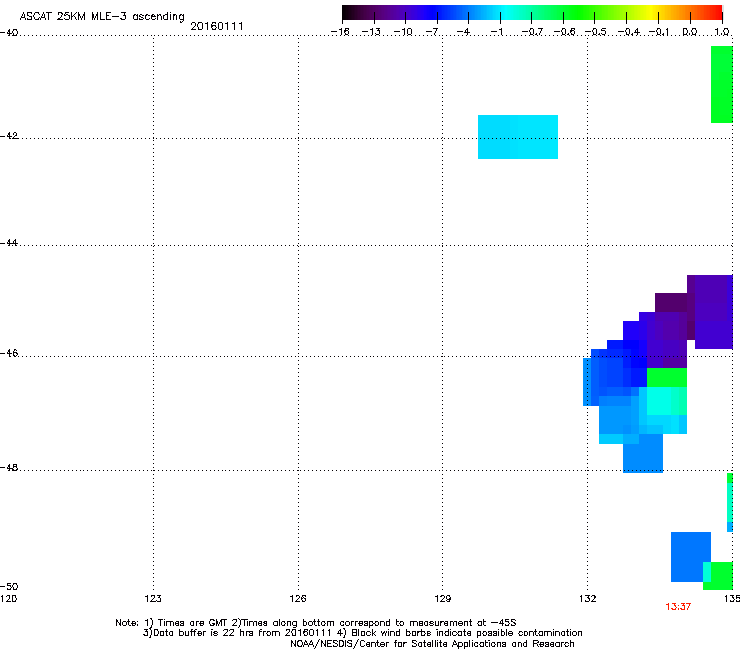Click the -13 label on the color scale
740x650 pixels.
coord(371,32)
